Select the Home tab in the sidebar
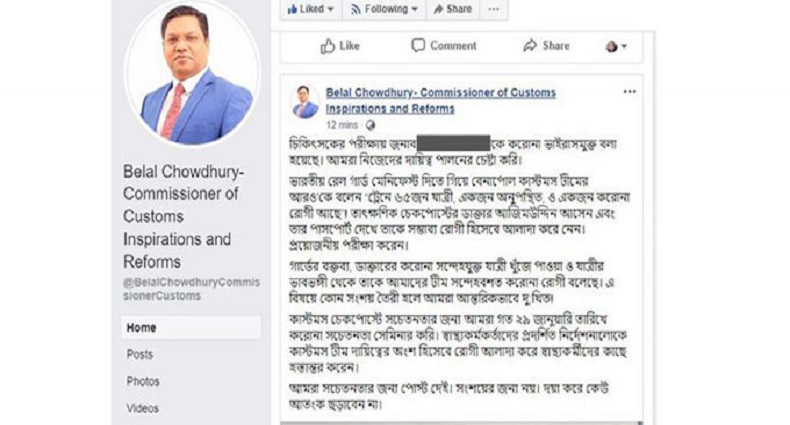The image size is (790, 425). [141, 327]
